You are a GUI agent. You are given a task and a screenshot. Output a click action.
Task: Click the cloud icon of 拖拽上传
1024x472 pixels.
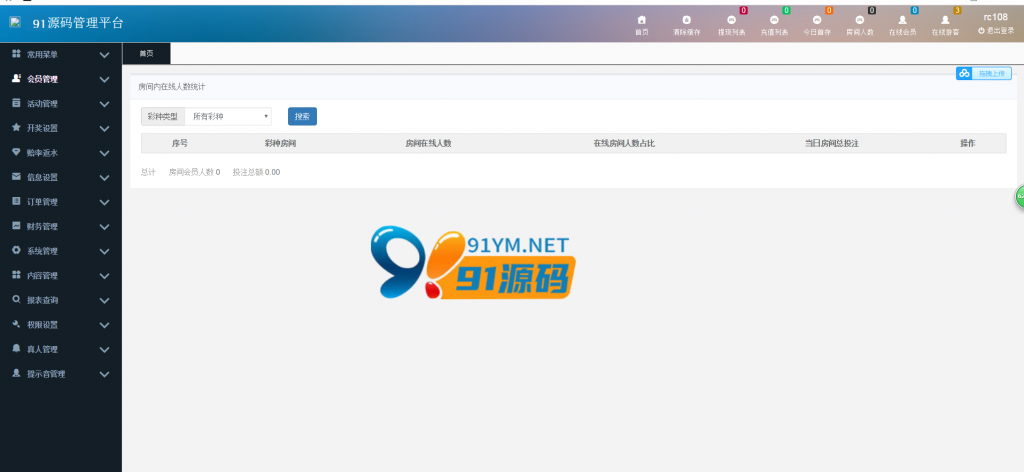[964, 74]
